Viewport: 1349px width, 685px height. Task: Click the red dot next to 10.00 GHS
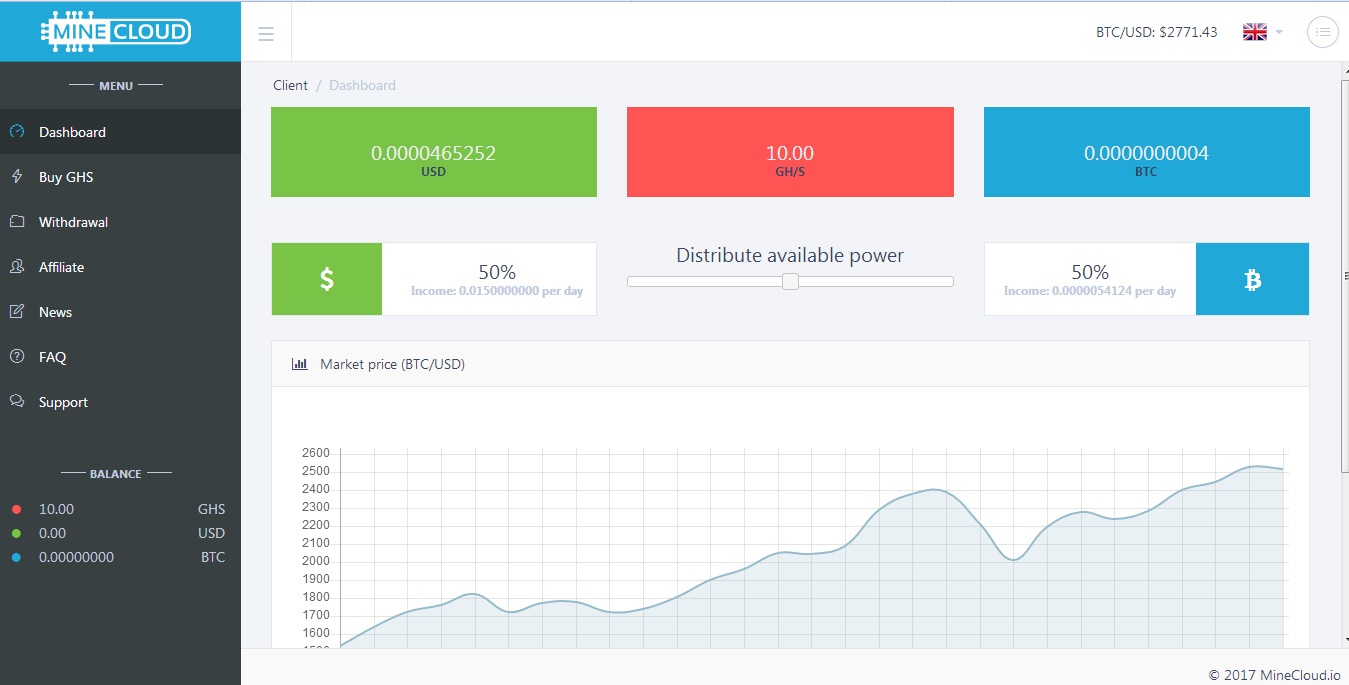16,509
